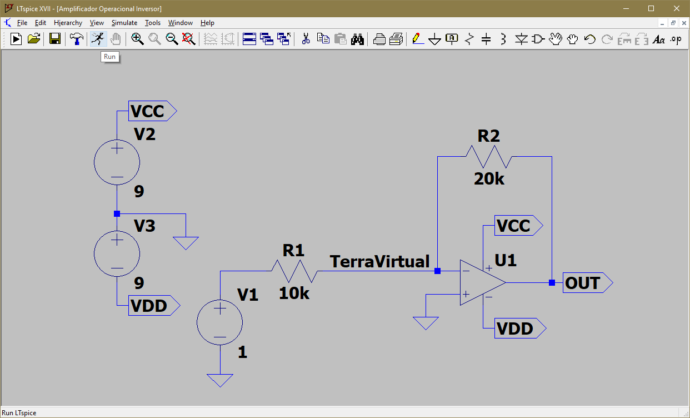
Task: Open the Find binoculars tool
Action: coord(355,39)
